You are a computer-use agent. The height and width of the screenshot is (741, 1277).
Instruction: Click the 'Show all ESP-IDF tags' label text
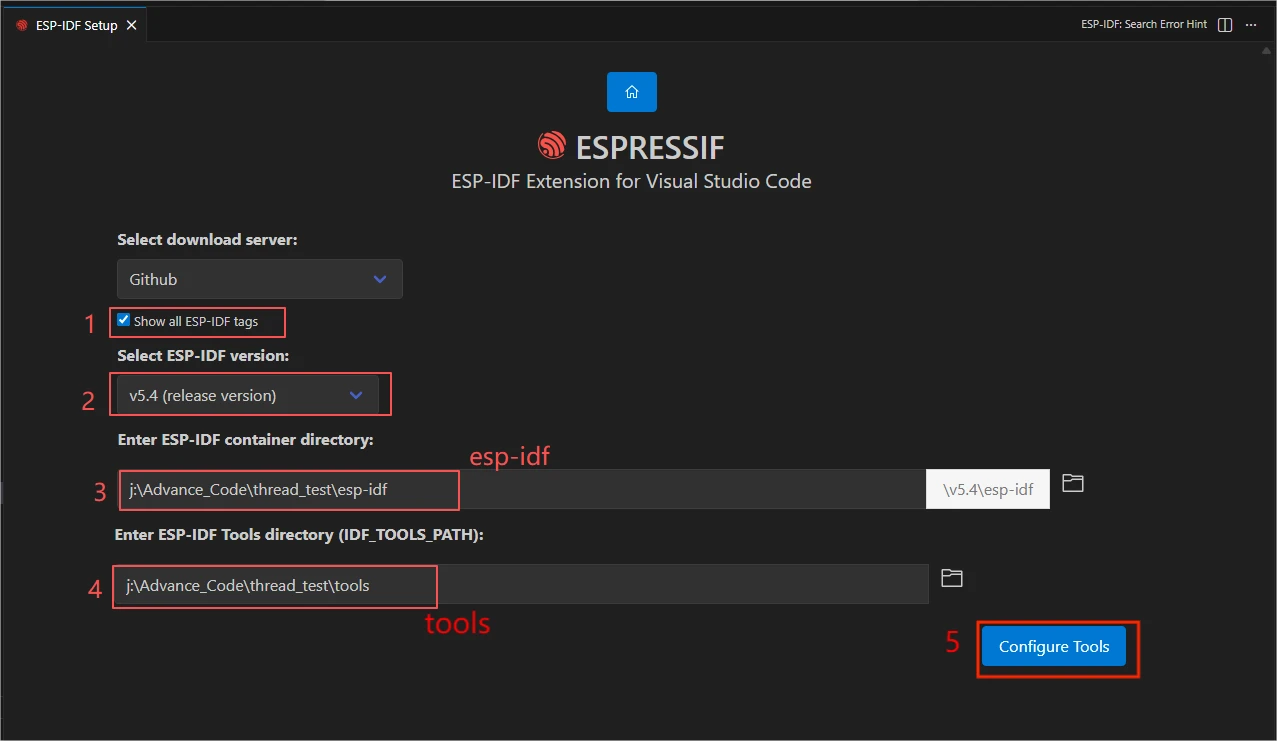196,322
